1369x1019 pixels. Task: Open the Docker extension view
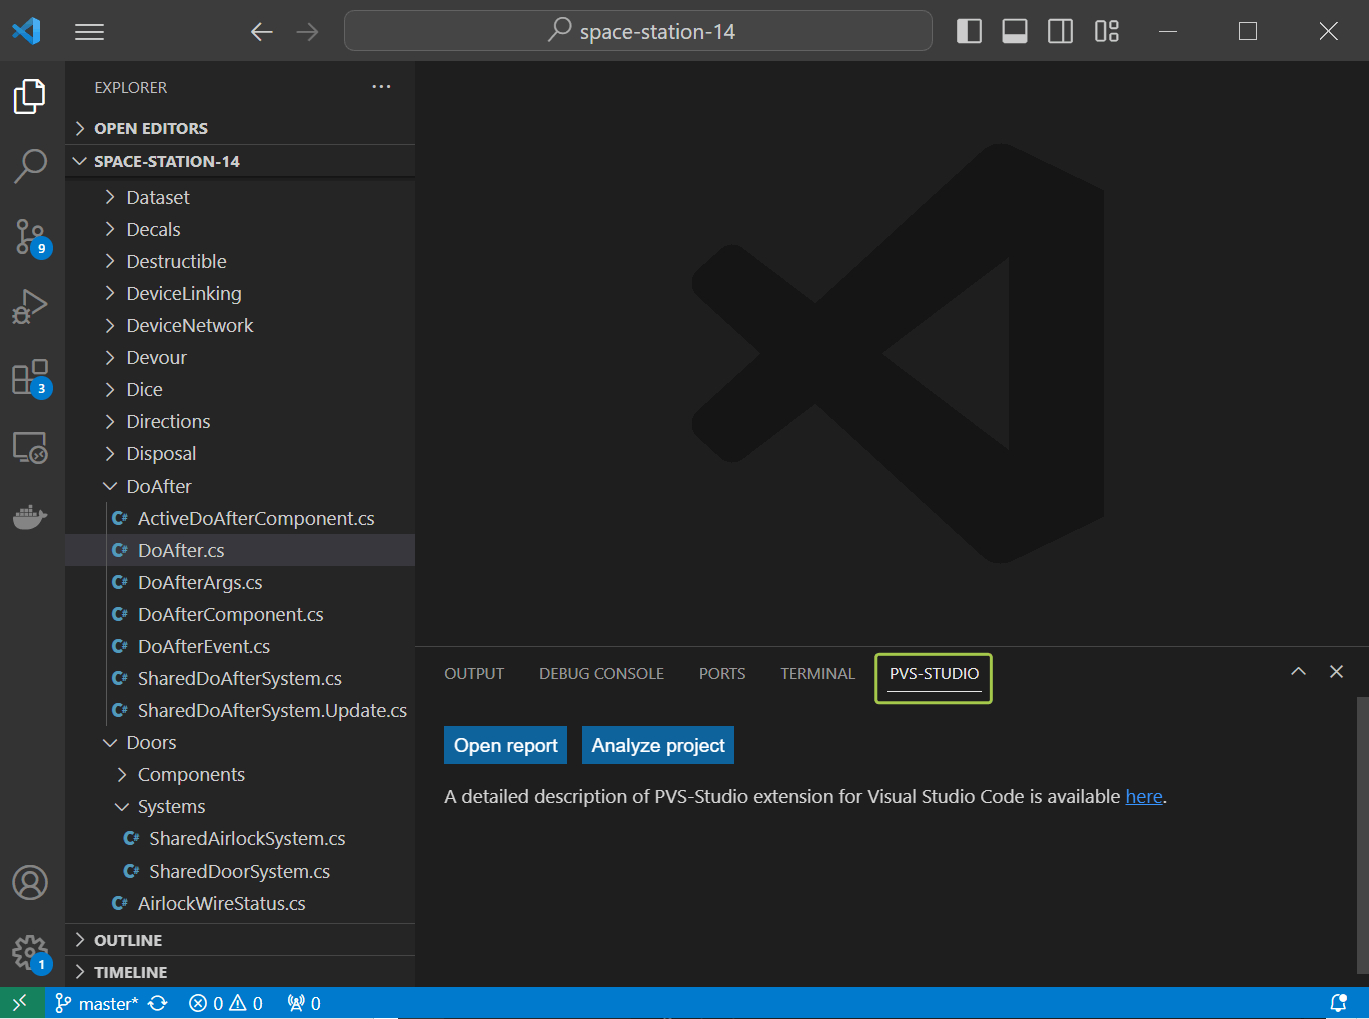click(30, 517)
